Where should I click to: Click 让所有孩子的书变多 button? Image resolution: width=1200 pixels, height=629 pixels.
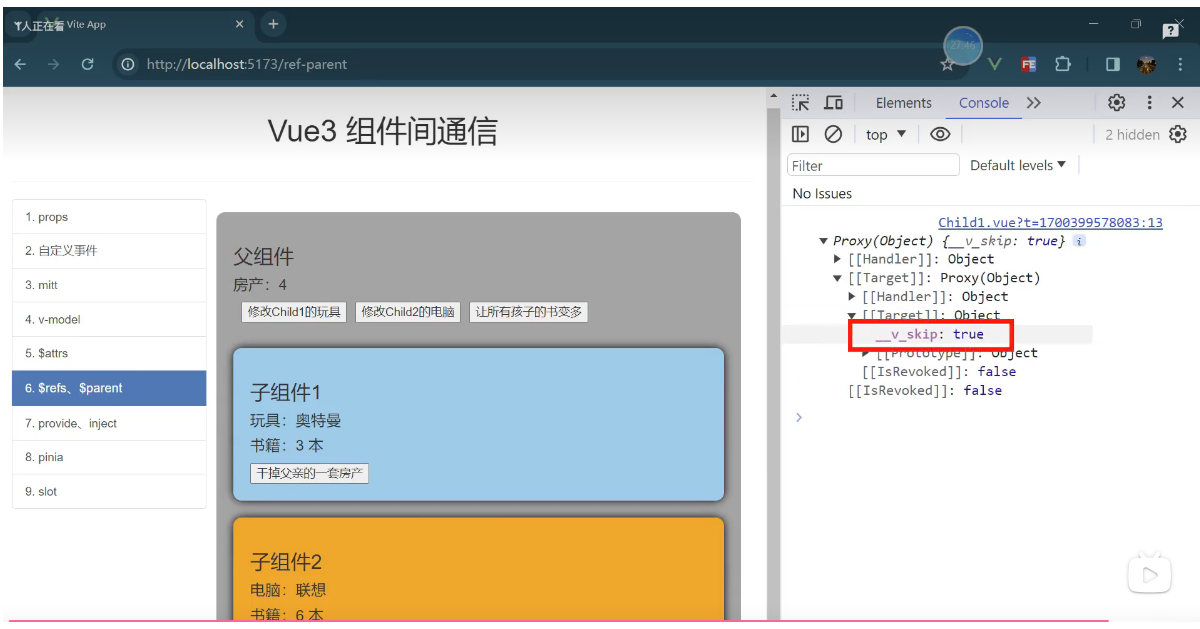pos(528,312)
